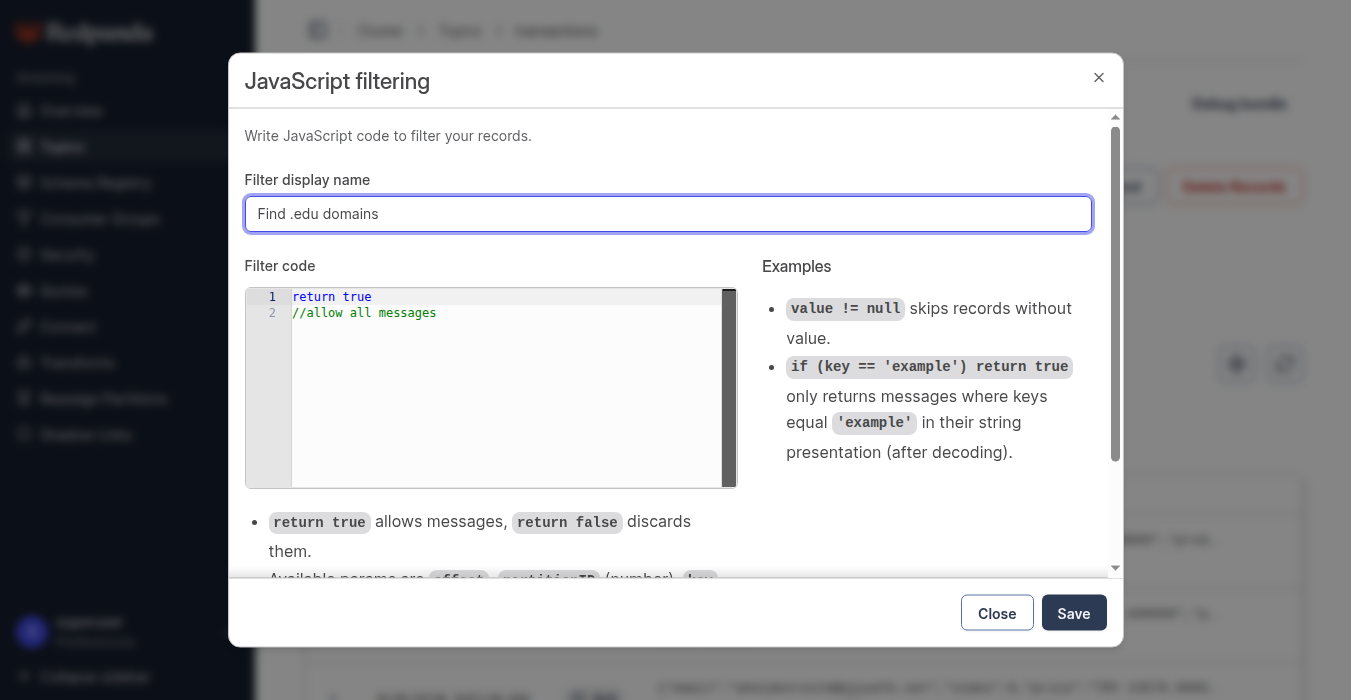Click the dialog vertical scrollbar thumb

[1116, 294]
